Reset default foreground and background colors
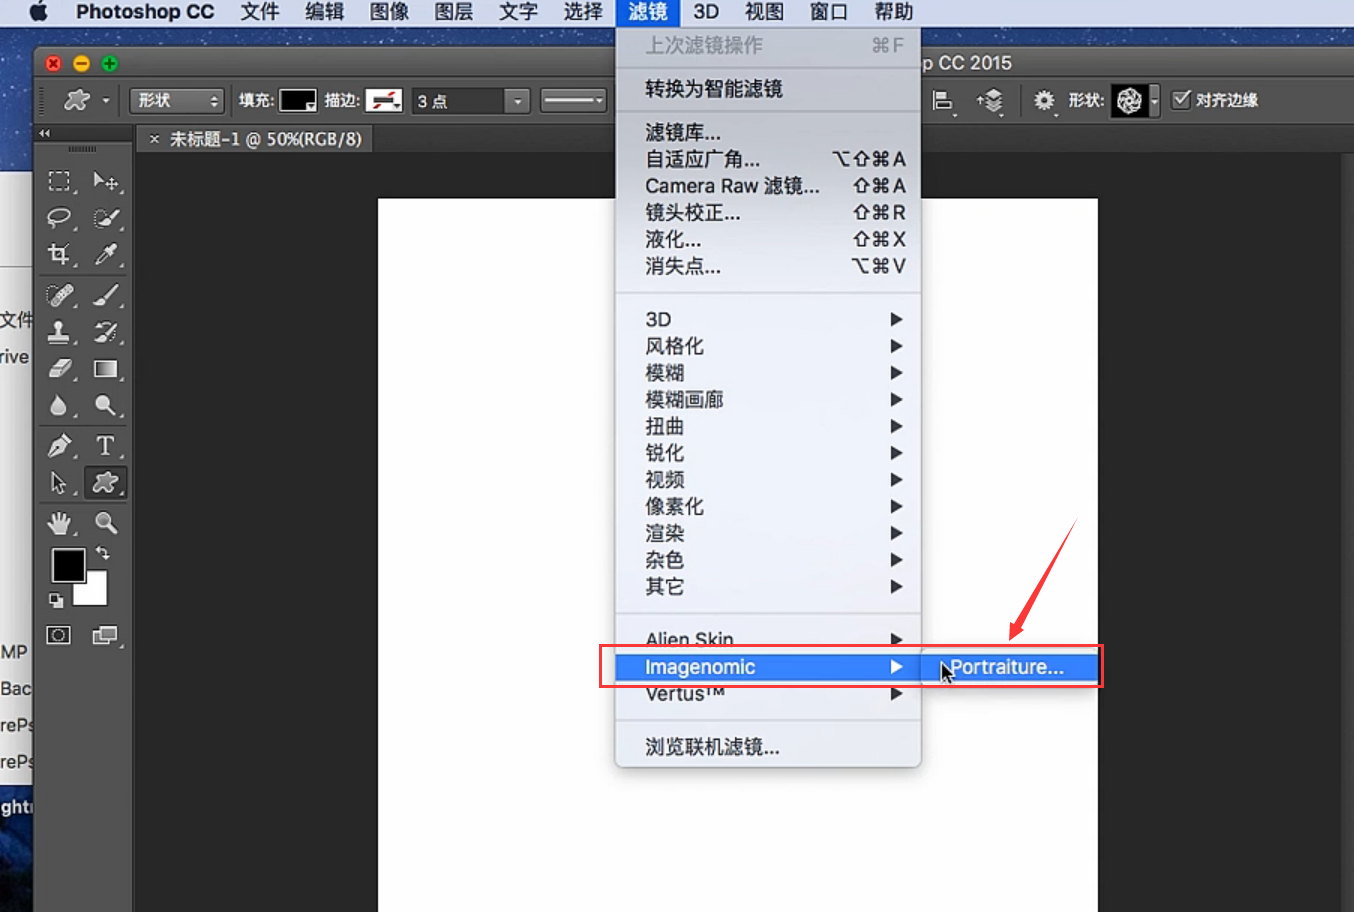This screenshot has height=912, width=1354. pos(56,600)
